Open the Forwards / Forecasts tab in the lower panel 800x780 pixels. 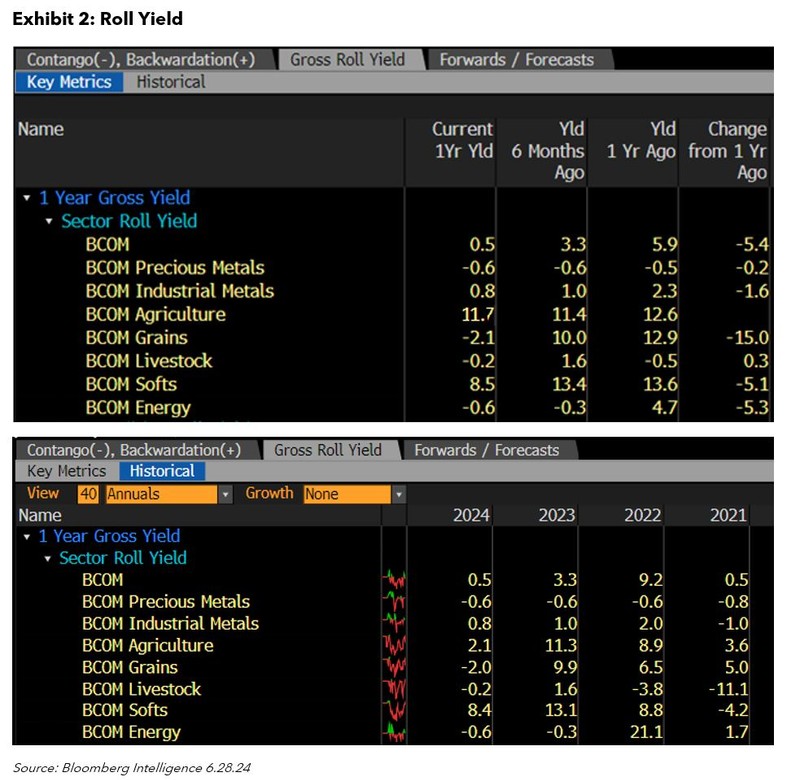coord(487,450)
